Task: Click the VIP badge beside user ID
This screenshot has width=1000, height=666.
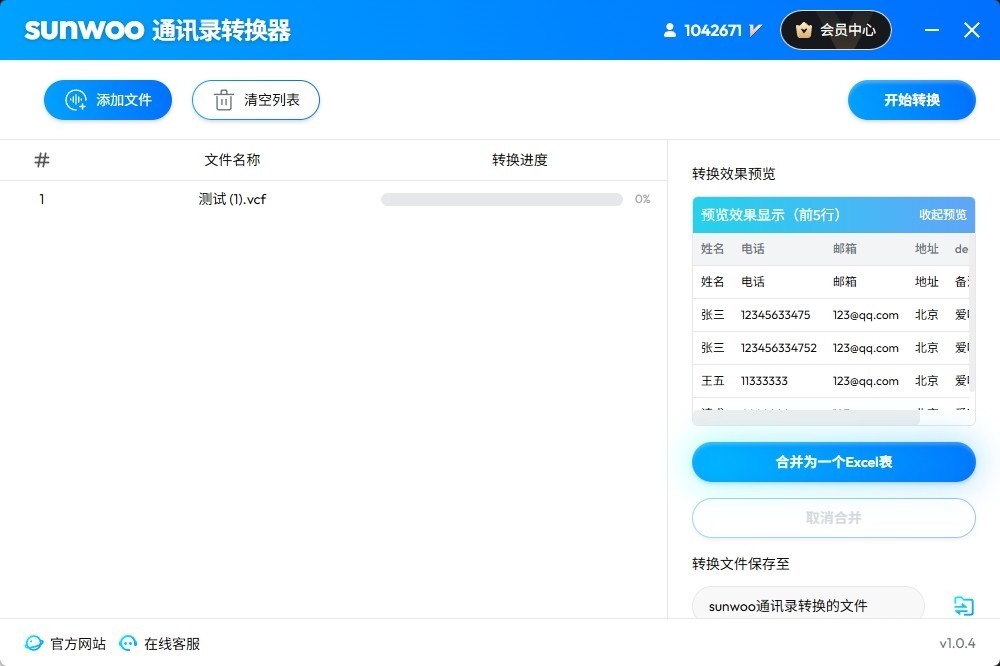Action: coord(755,30)
